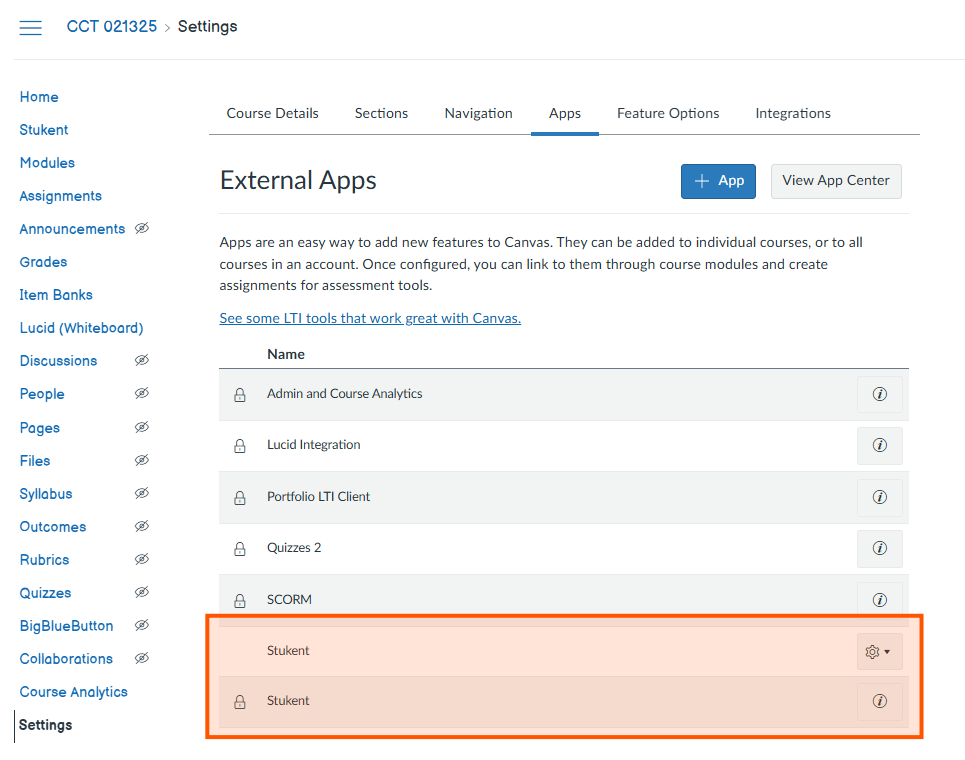Image resolution: width=965 pixels, height=760 pixels.
Task: Click hidden eye icon next to Discussions
Action: [142, 361]
